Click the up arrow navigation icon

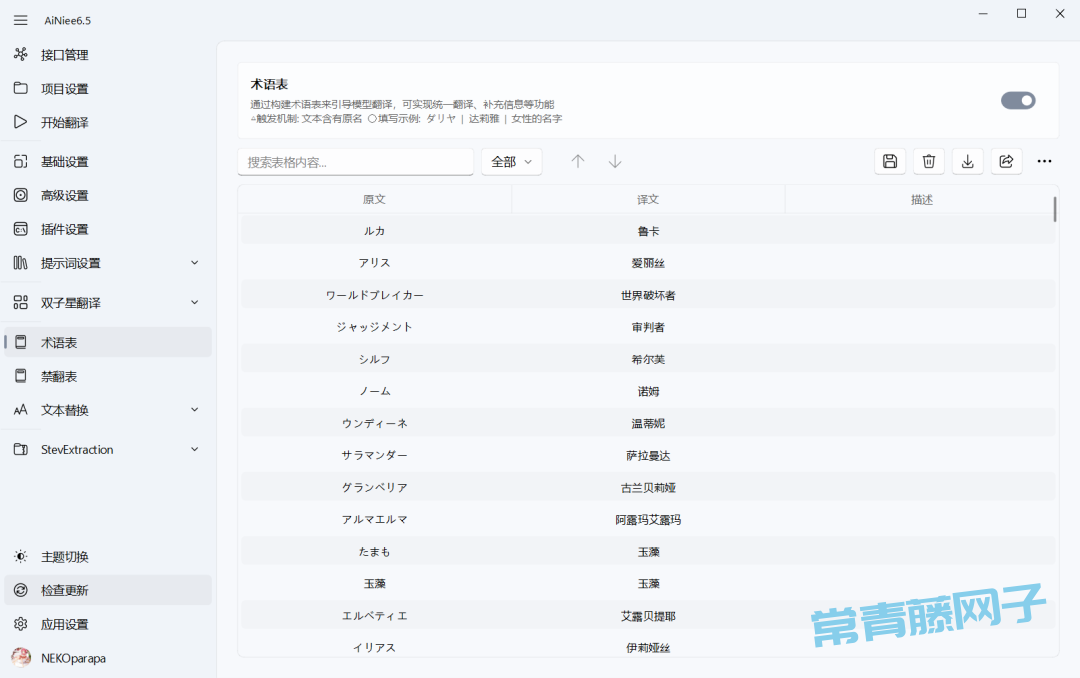(577, 161)
